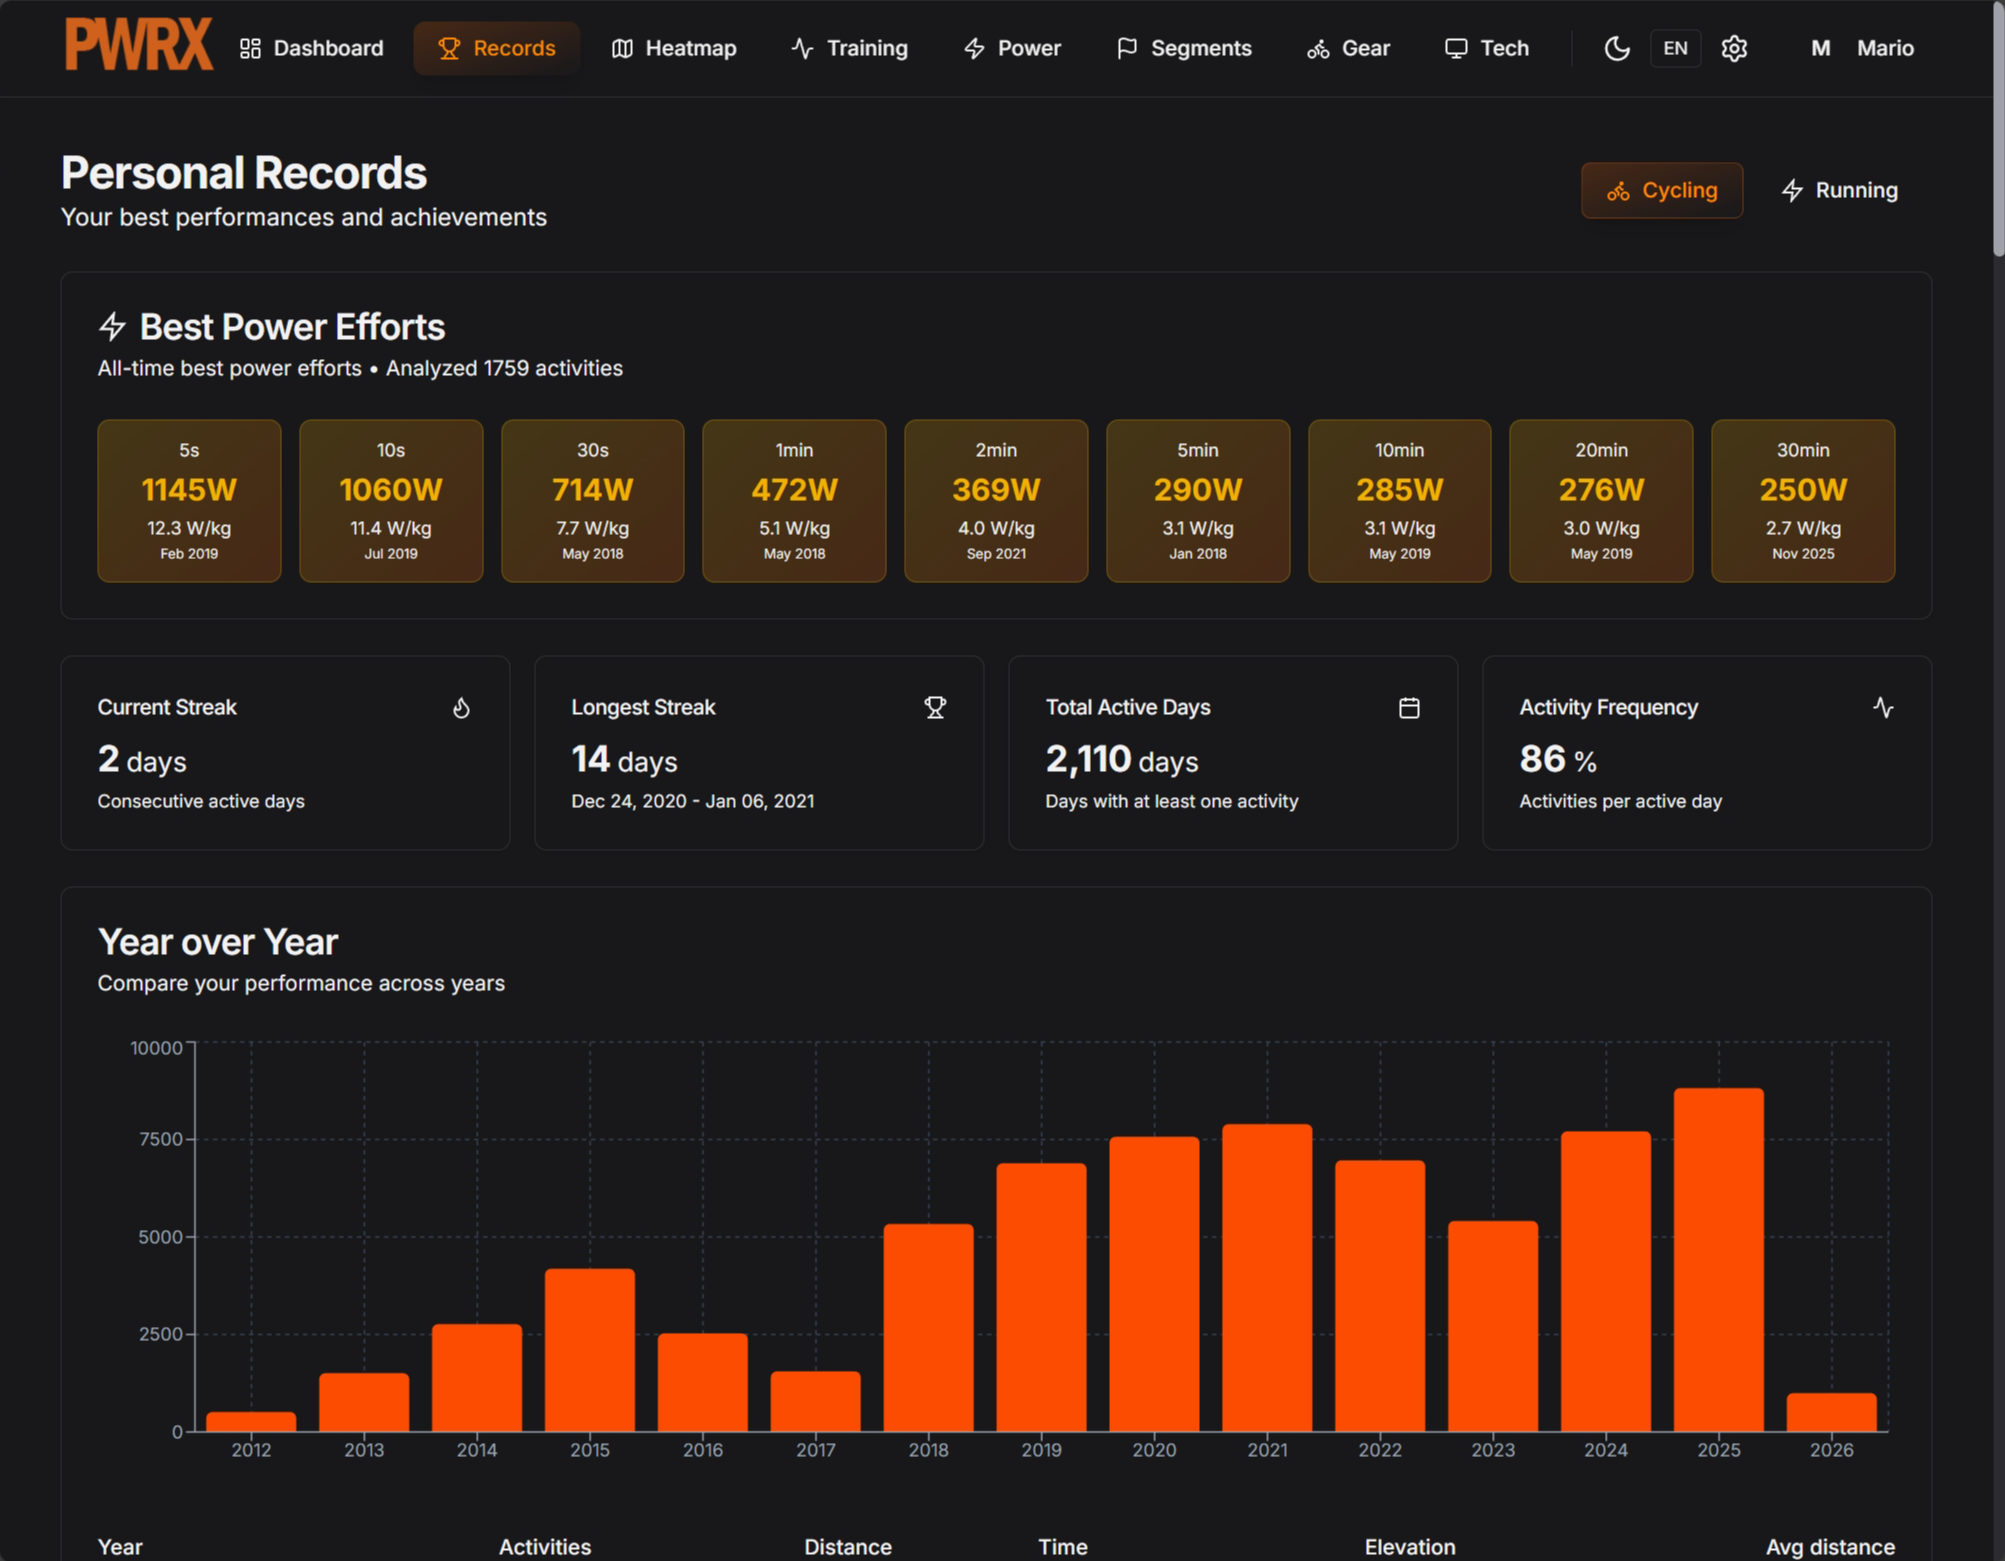Click the Activity Frequency pulse icon
Screen dimensions: 2005x1561
[x=1883, y=708]
